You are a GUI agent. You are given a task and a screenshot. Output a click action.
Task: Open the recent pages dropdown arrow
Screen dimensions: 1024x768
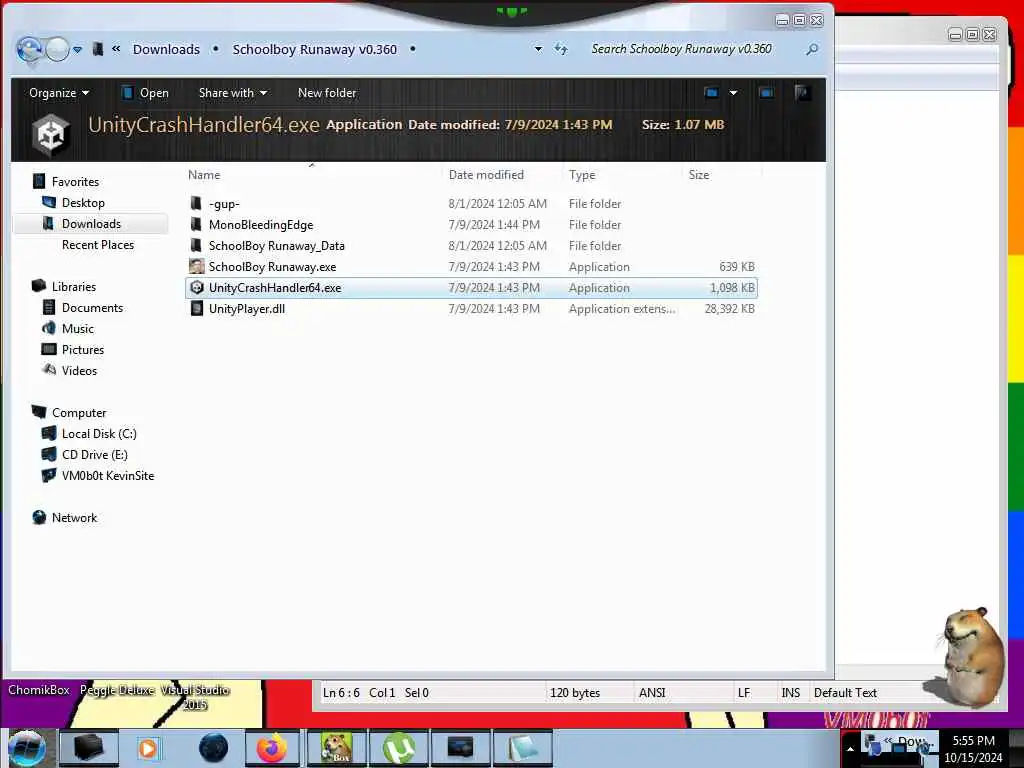pos(78,50)
